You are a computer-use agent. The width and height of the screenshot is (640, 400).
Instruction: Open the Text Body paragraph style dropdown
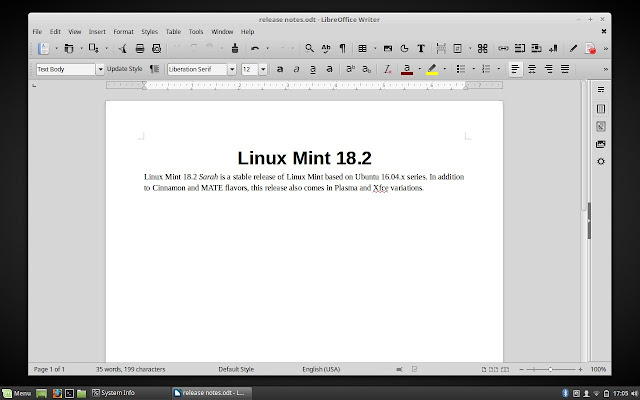point(100,69)
